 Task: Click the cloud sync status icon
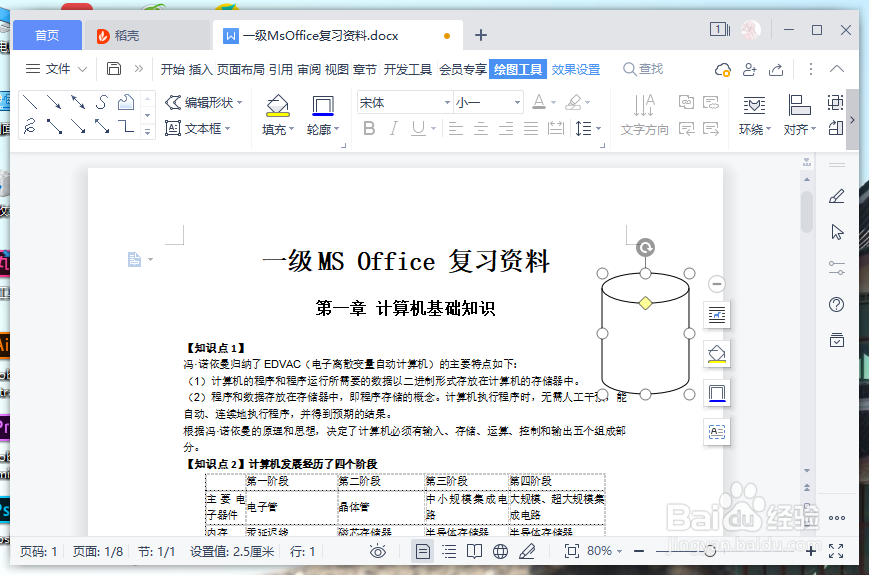coord(722,69)
